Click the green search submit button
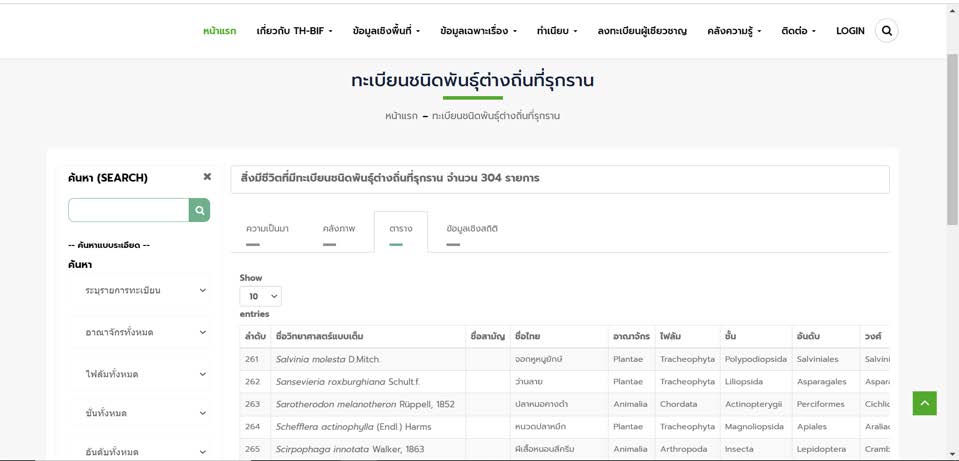 [200, 210]
